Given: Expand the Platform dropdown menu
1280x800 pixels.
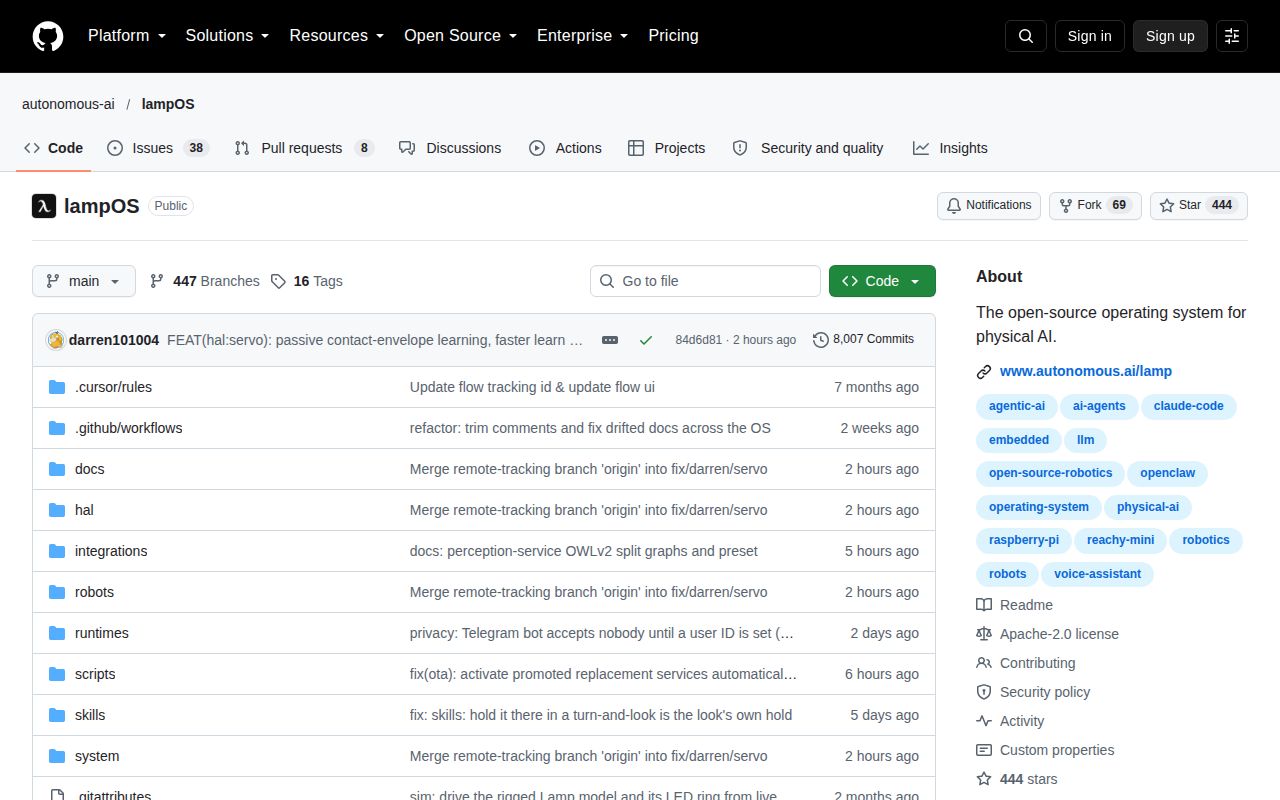Looking at the screenshot, I should pos(127,36).
